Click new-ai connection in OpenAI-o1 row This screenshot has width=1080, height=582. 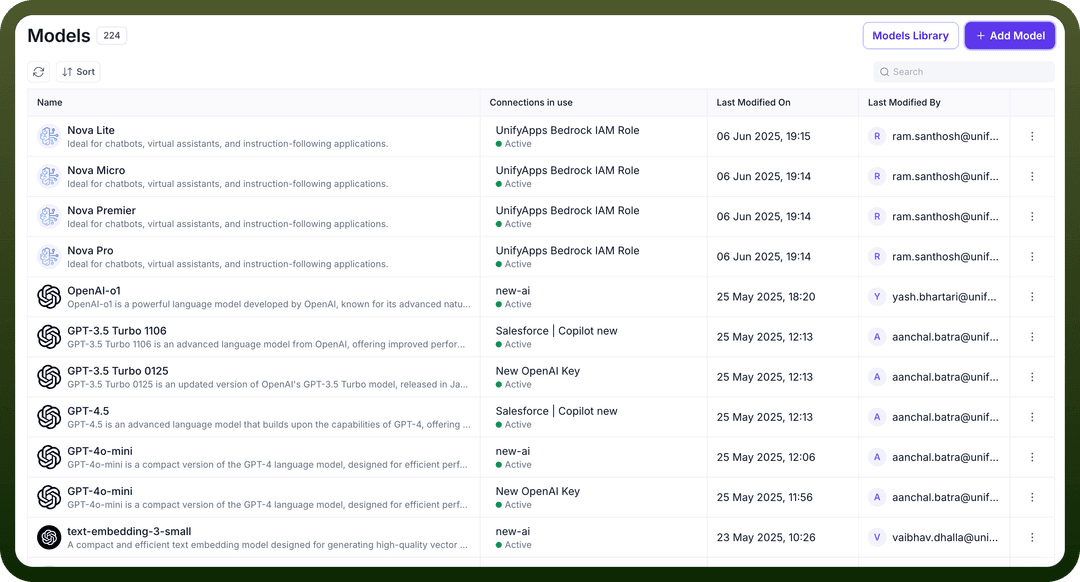pos(513,291)
